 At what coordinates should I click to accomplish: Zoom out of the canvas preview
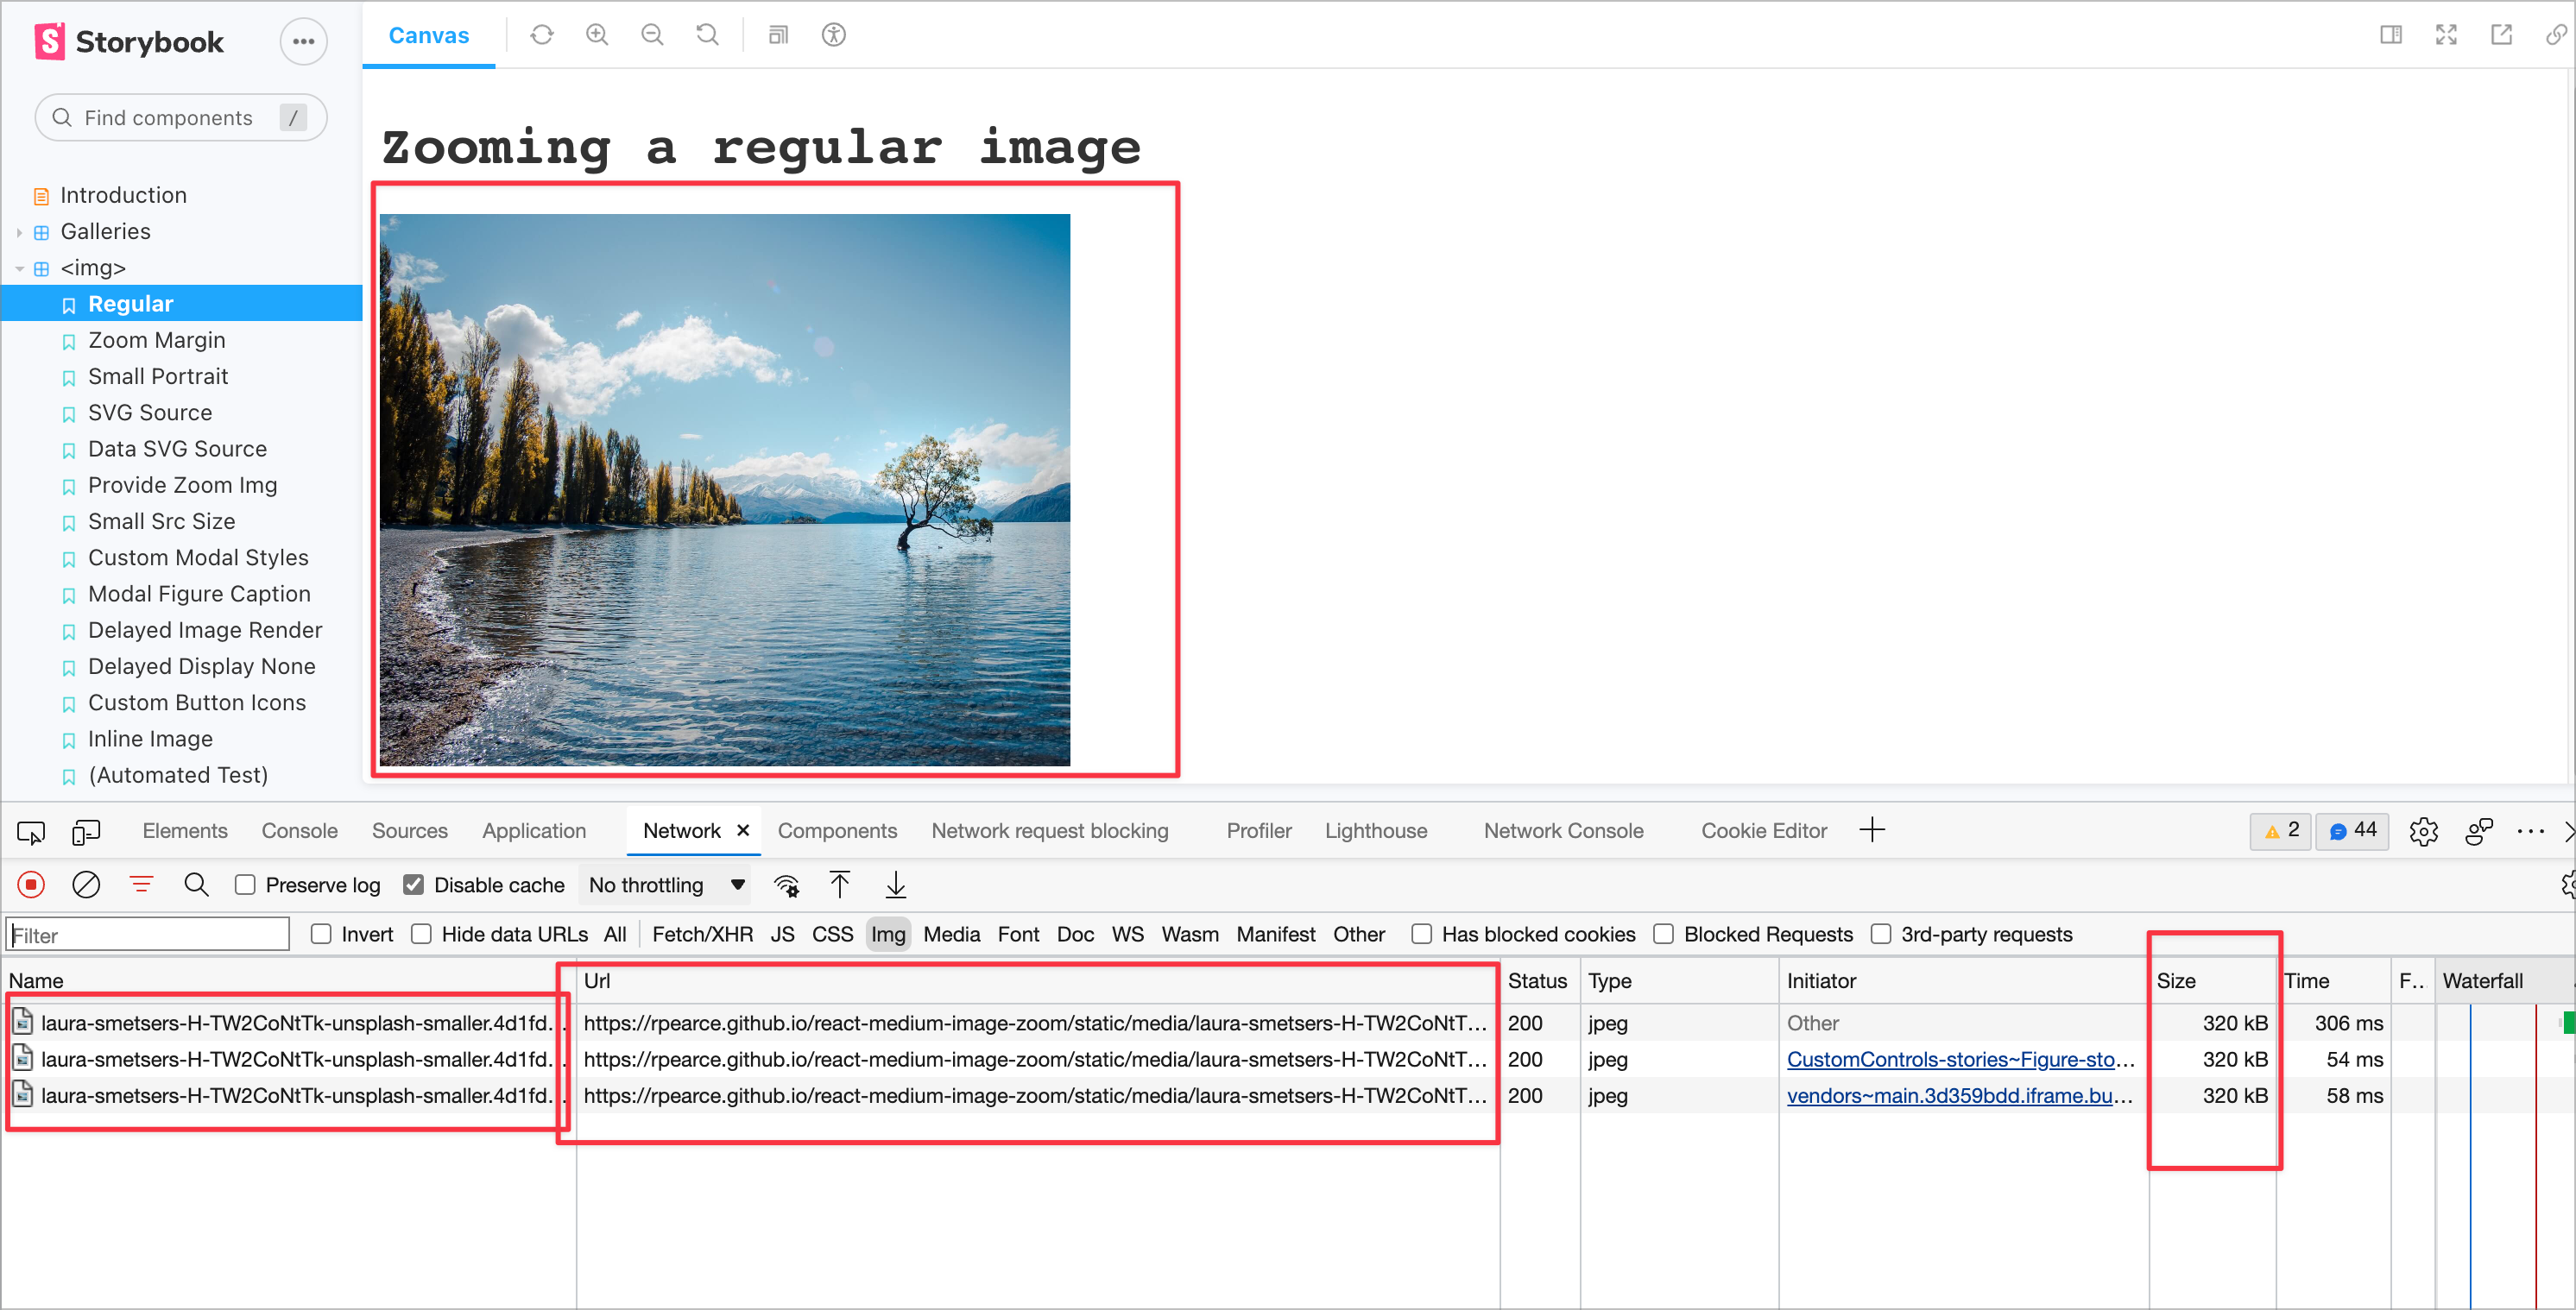tap(651, 34)
